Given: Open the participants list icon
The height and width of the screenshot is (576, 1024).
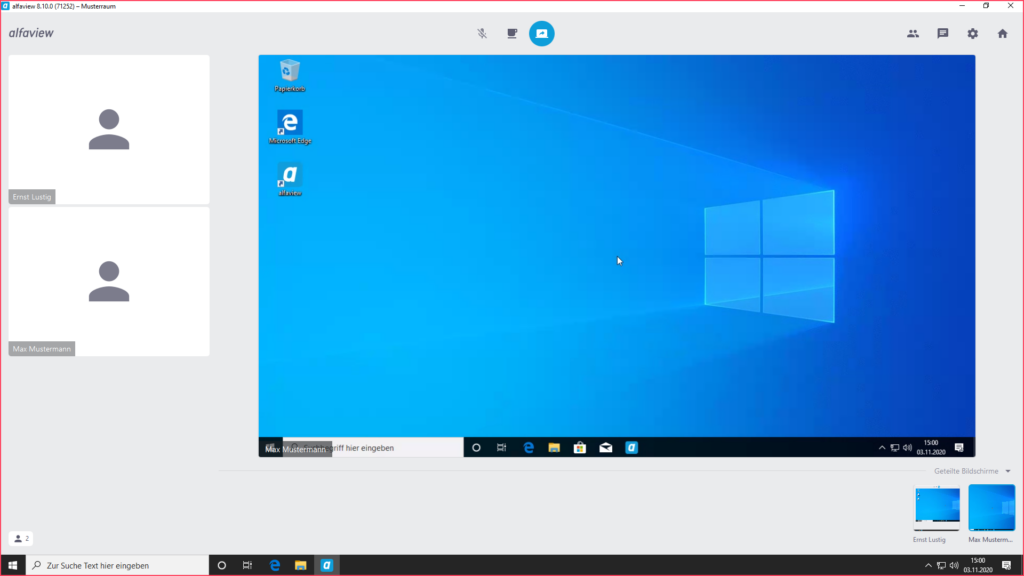Looking at the screenshot, I should click(x=911, y=33).
